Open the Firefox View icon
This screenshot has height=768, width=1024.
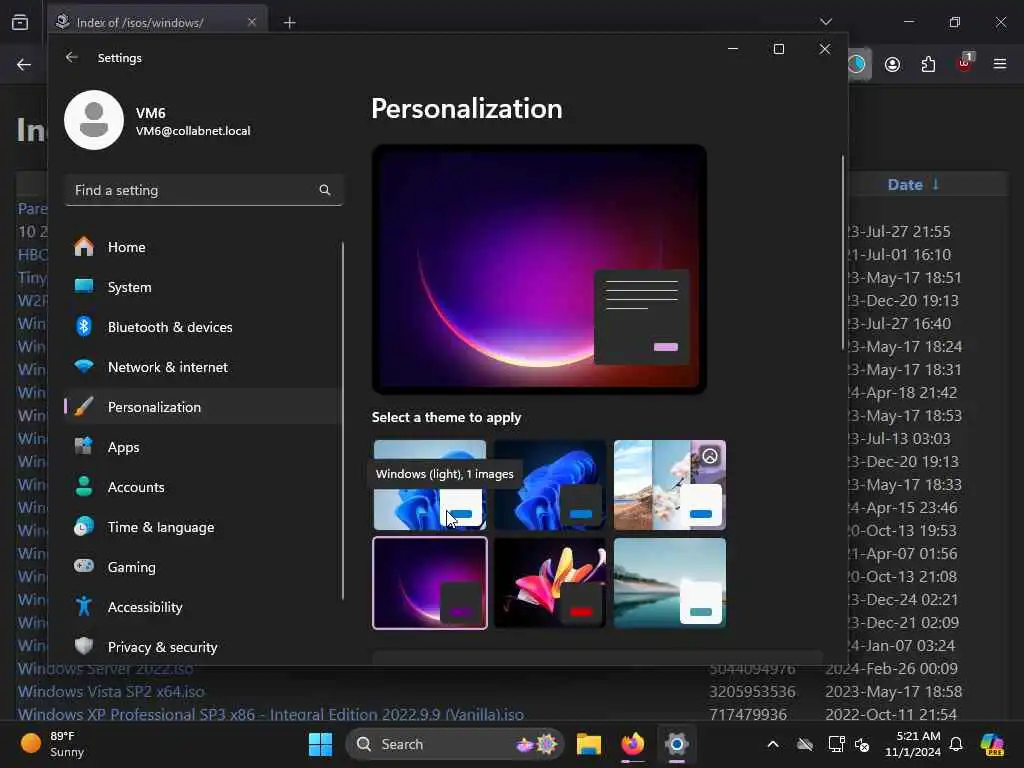(x=20, y=22)
